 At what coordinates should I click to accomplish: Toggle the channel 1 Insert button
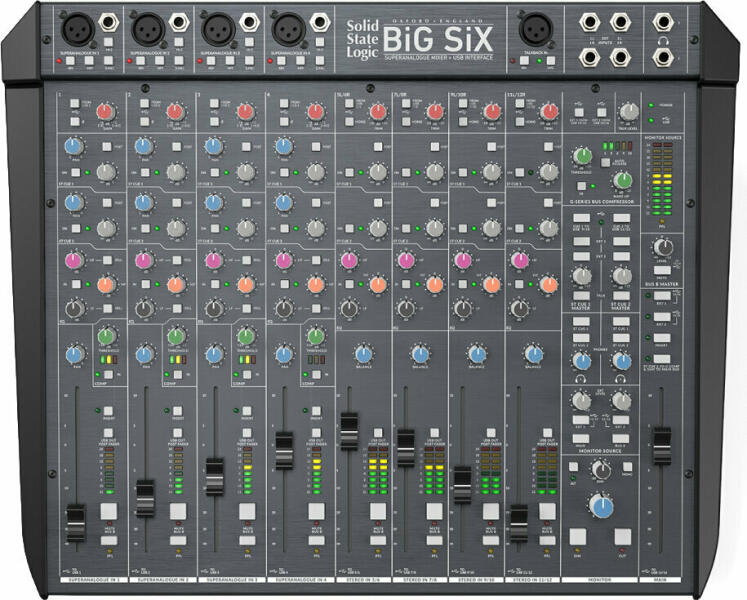click(x=108, y=411)
